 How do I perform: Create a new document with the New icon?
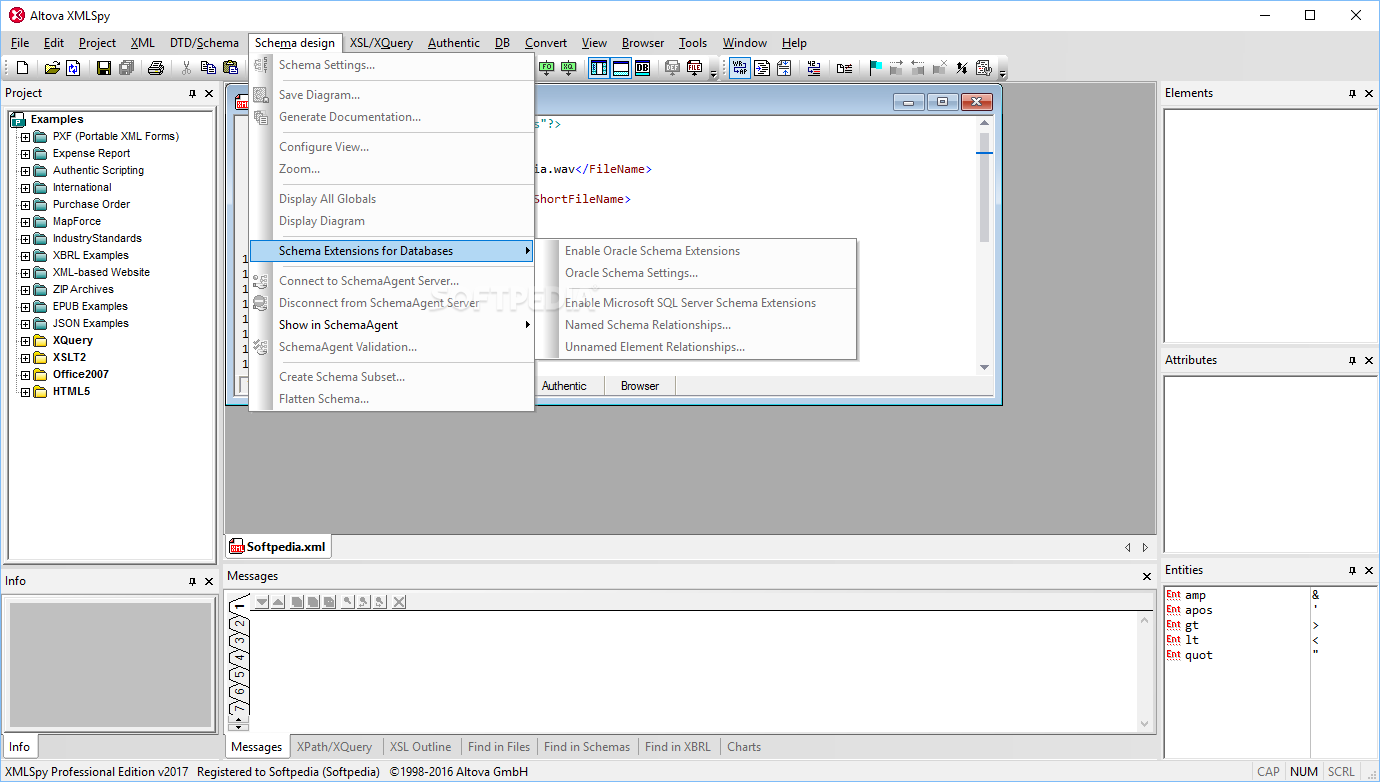22,68
